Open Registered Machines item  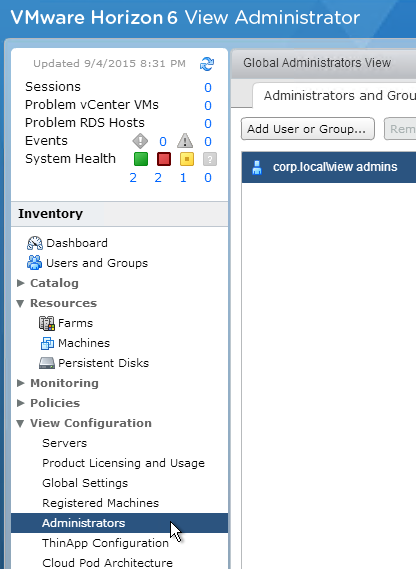[x=101, y=503]
